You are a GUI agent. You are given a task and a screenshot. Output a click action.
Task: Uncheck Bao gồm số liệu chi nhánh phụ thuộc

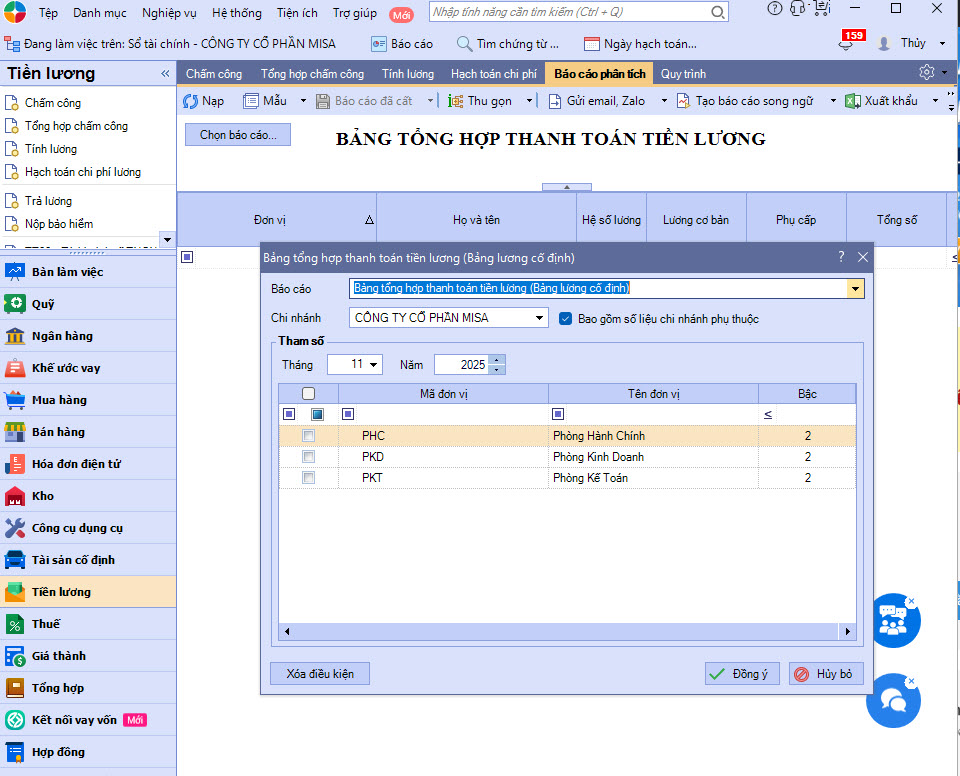coord(566,319)
